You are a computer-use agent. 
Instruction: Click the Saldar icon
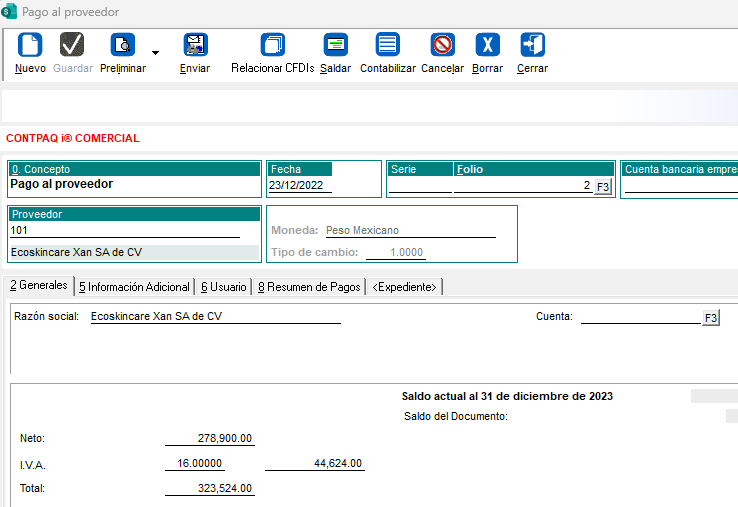click(335, 45)
